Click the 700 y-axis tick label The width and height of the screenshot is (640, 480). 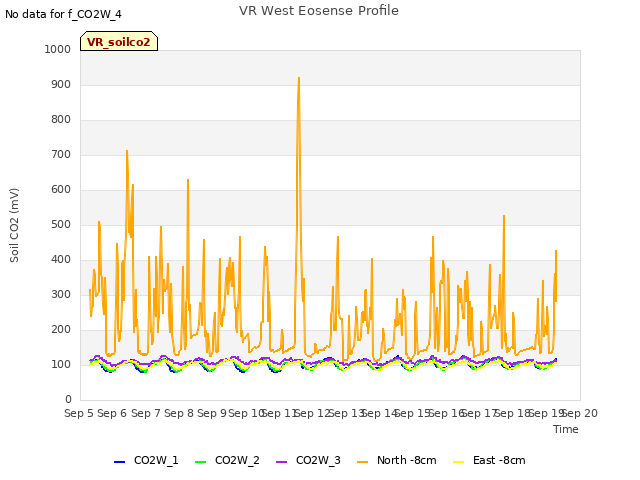[x=61, y=154]
